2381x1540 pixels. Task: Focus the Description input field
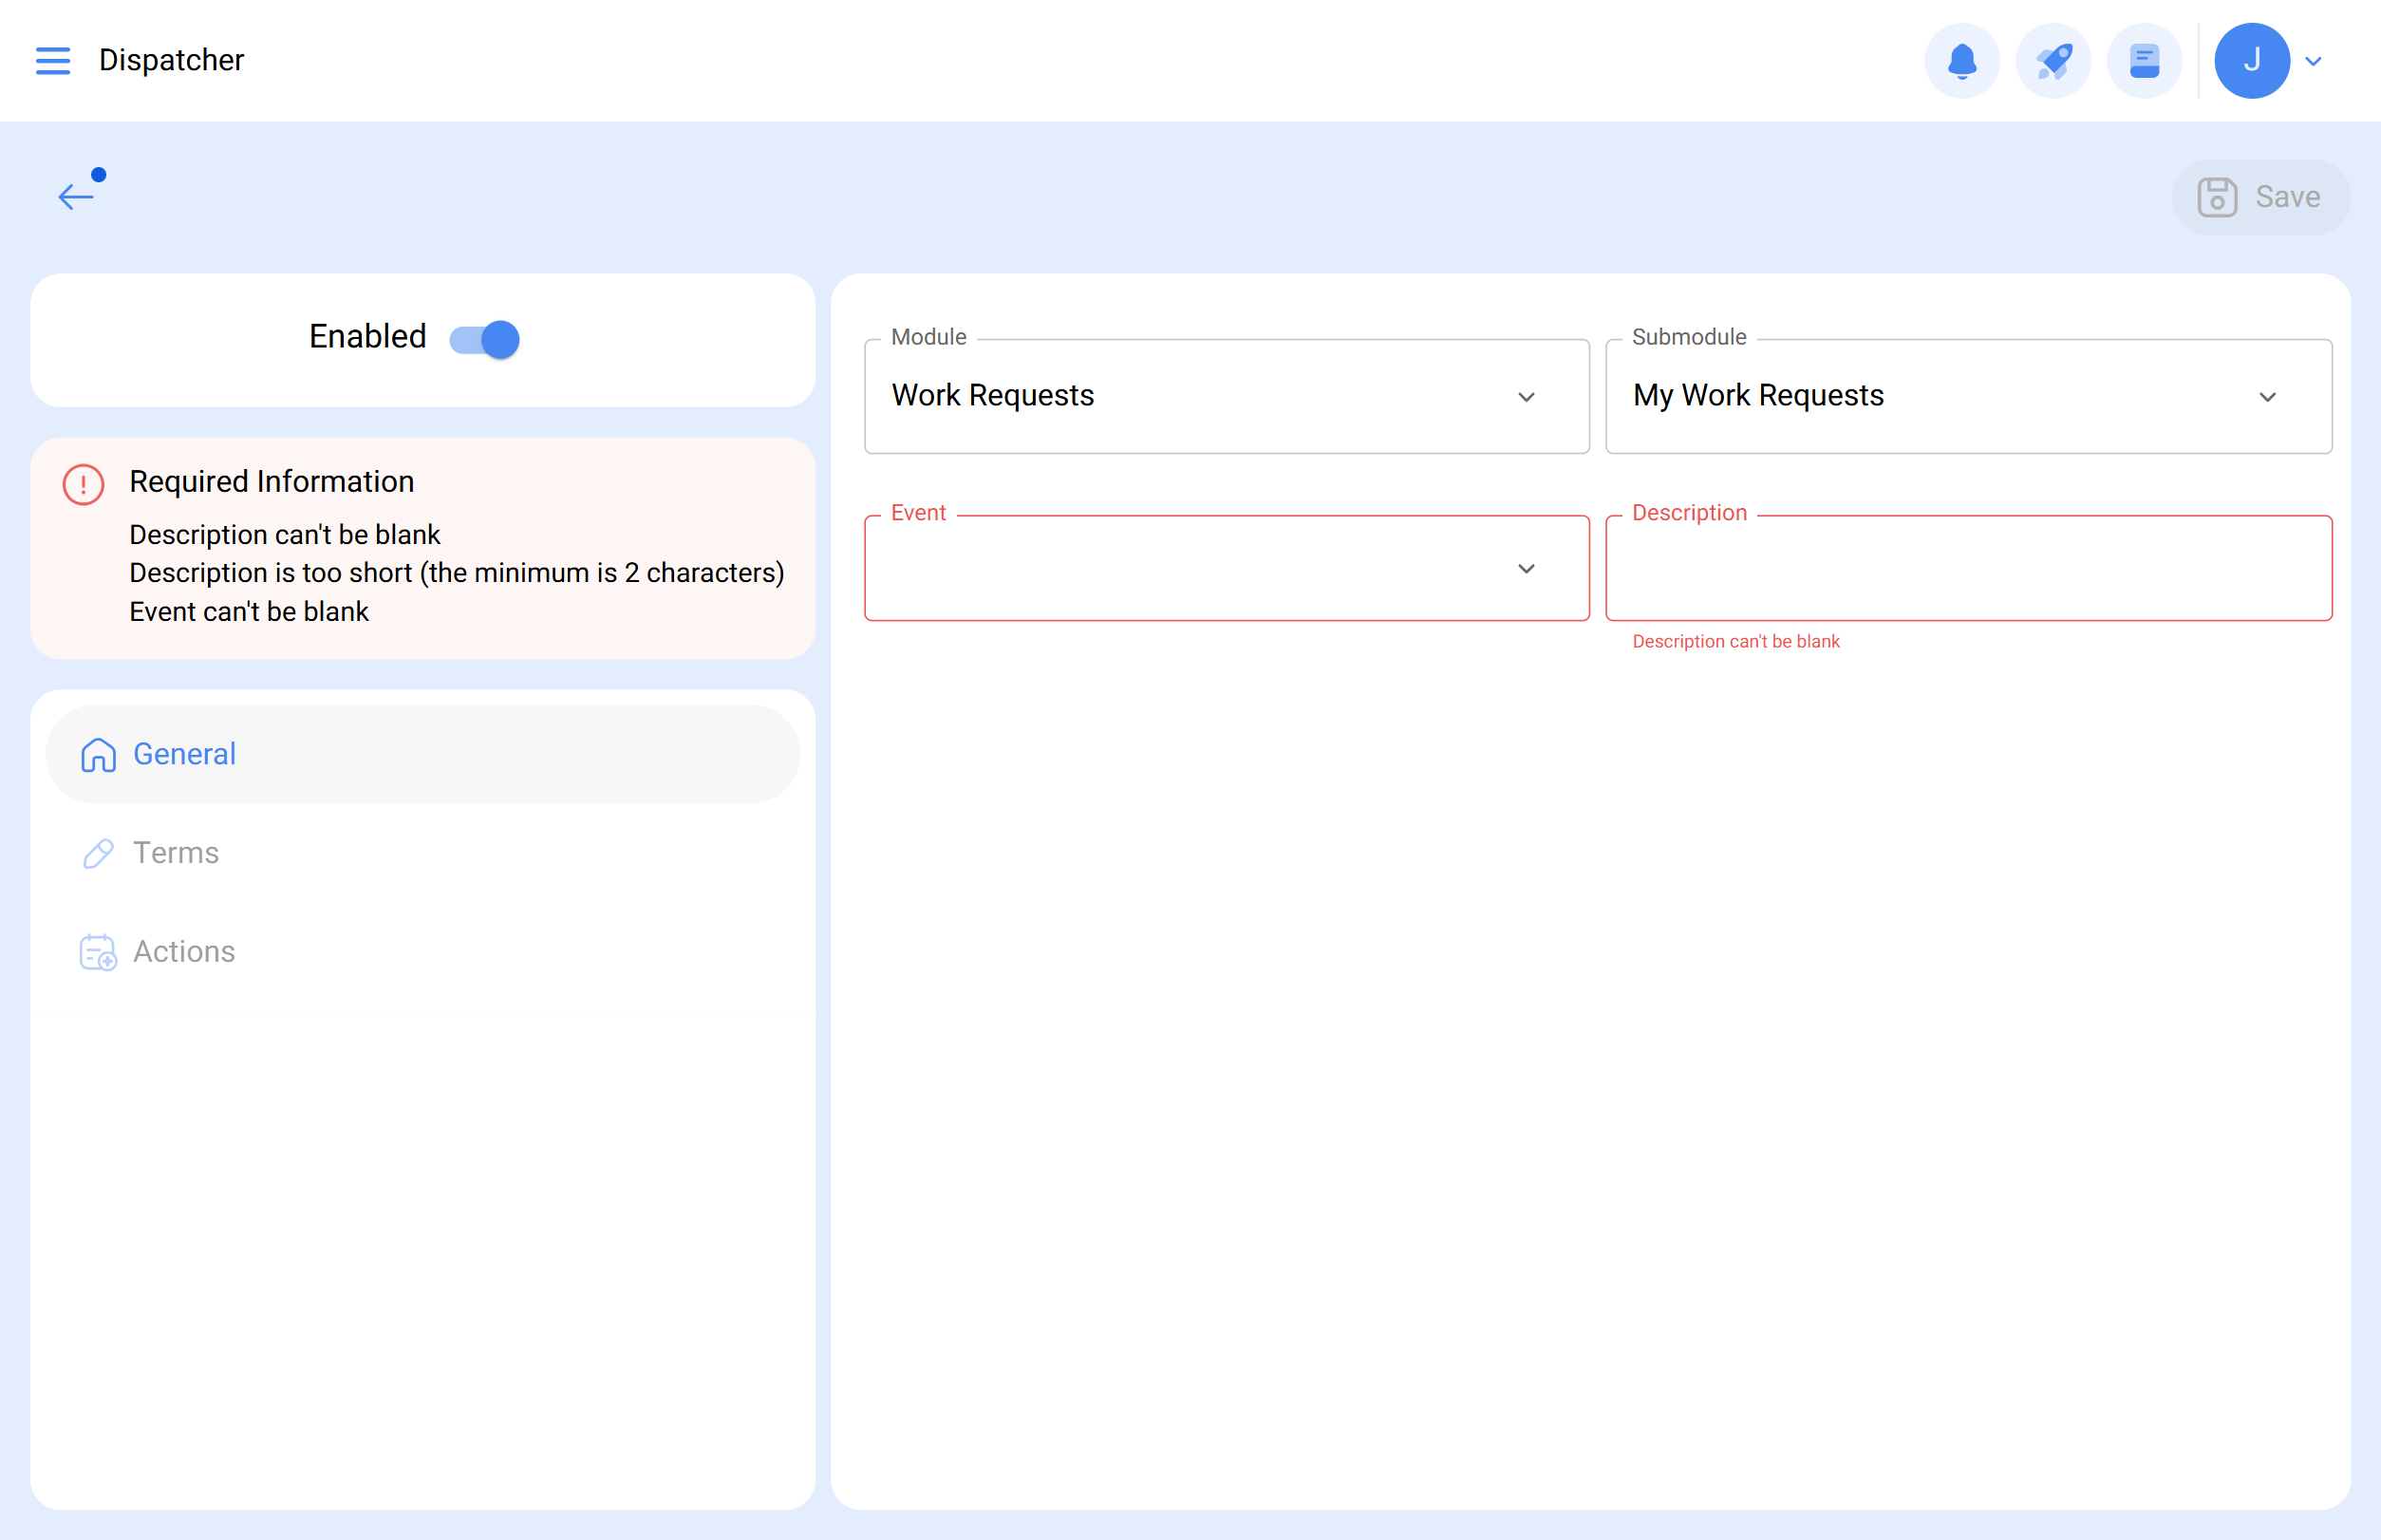click(1967, 569)
